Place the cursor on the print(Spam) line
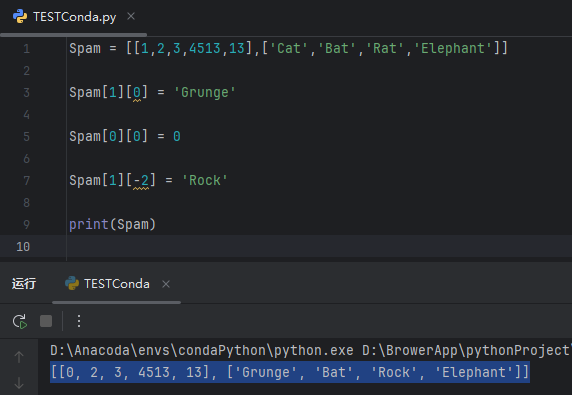Viewport: 572px width, 395px height. [112, 224]
